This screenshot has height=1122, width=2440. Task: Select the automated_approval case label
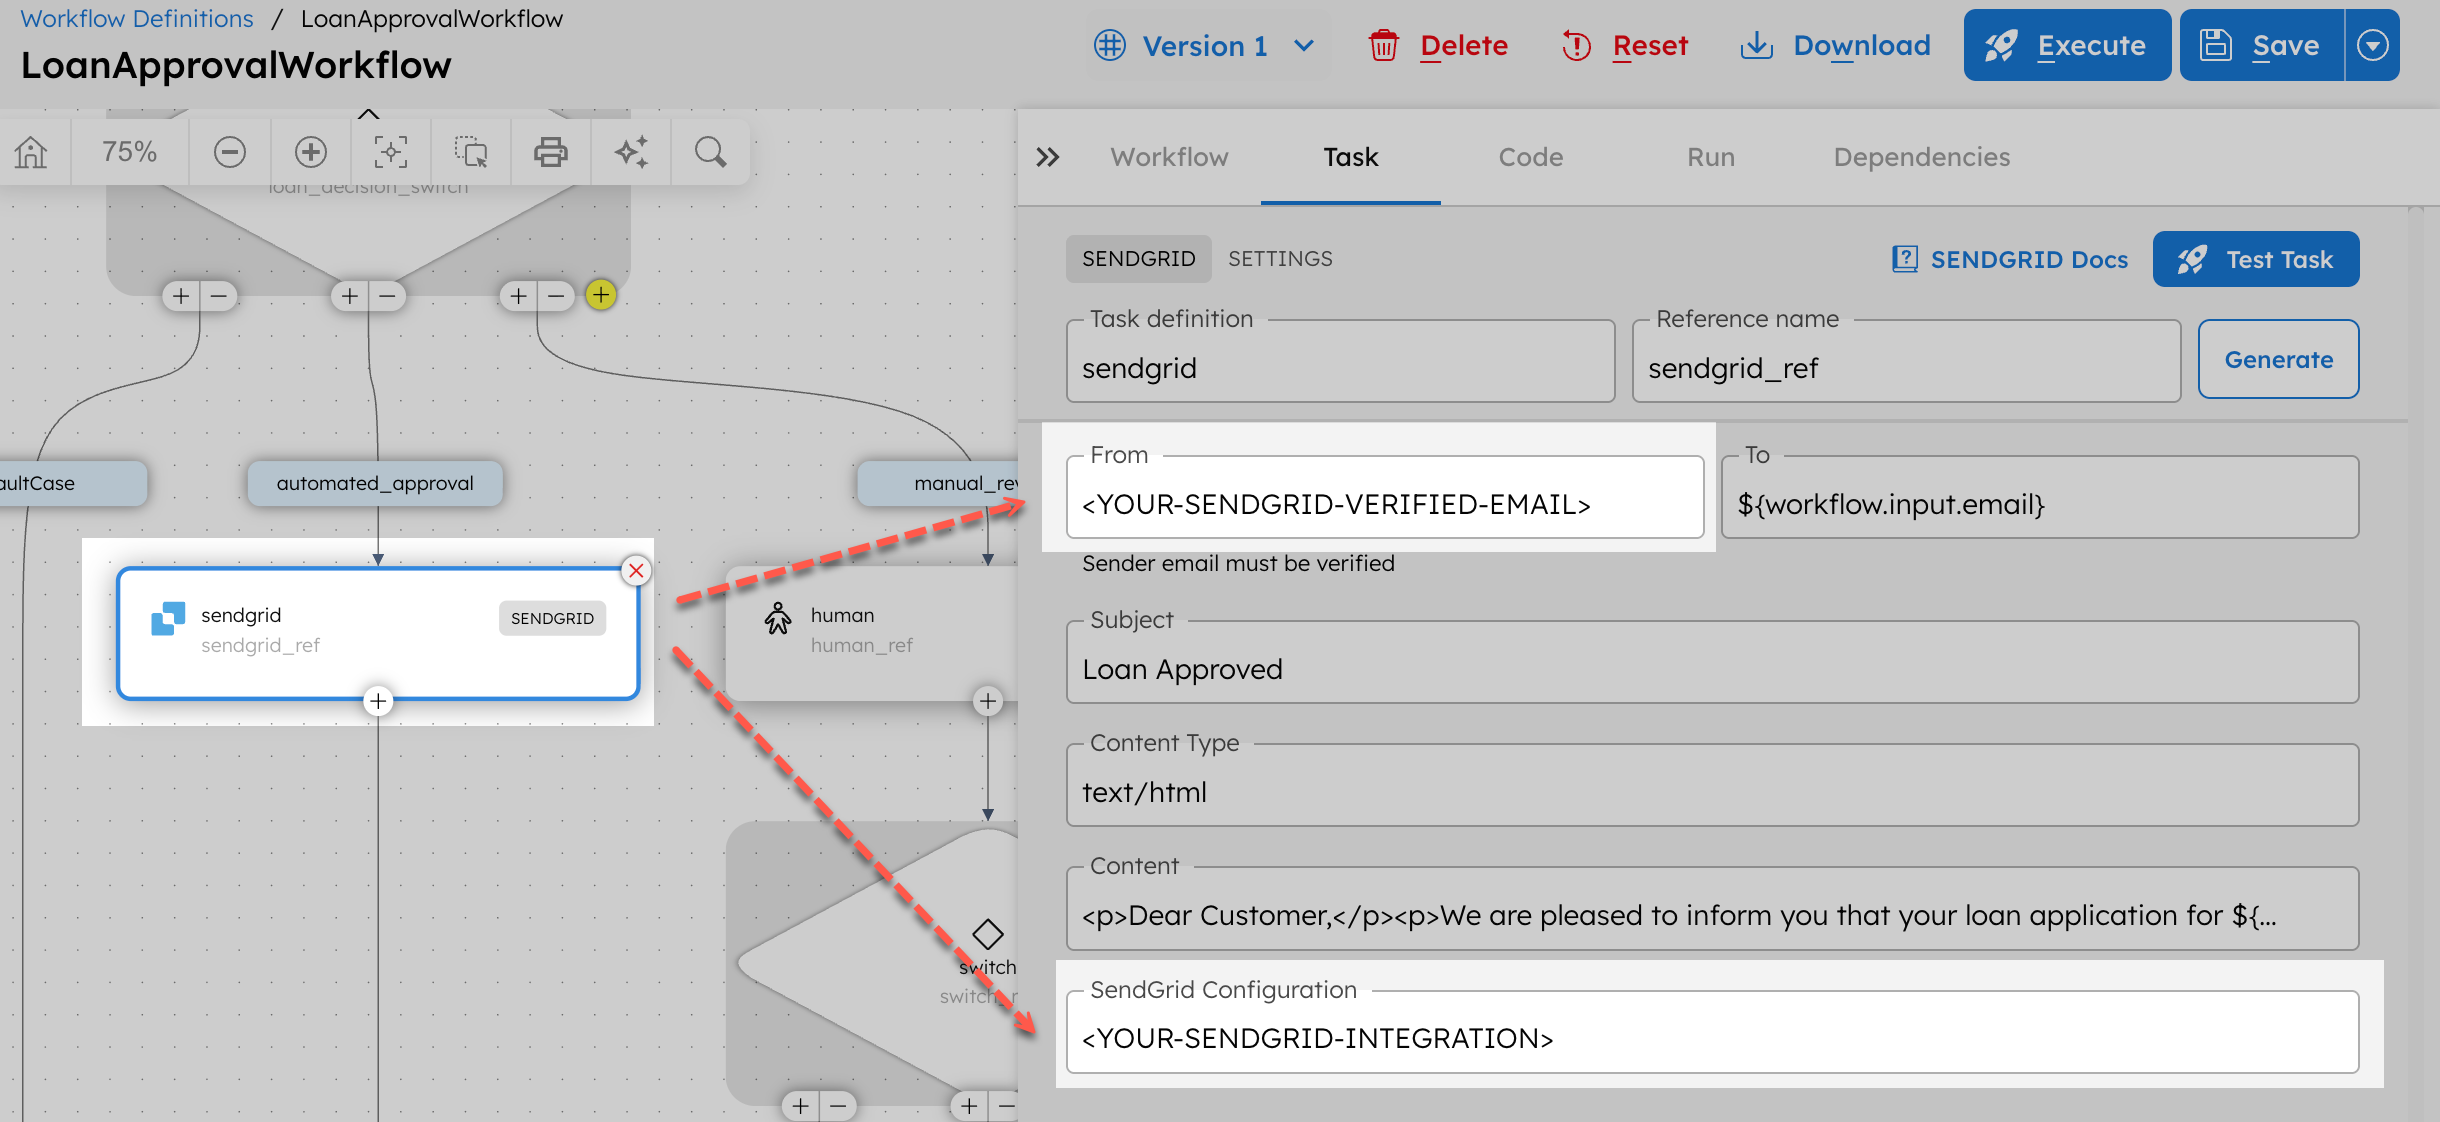pyautogui.click(x=375, y=483)
